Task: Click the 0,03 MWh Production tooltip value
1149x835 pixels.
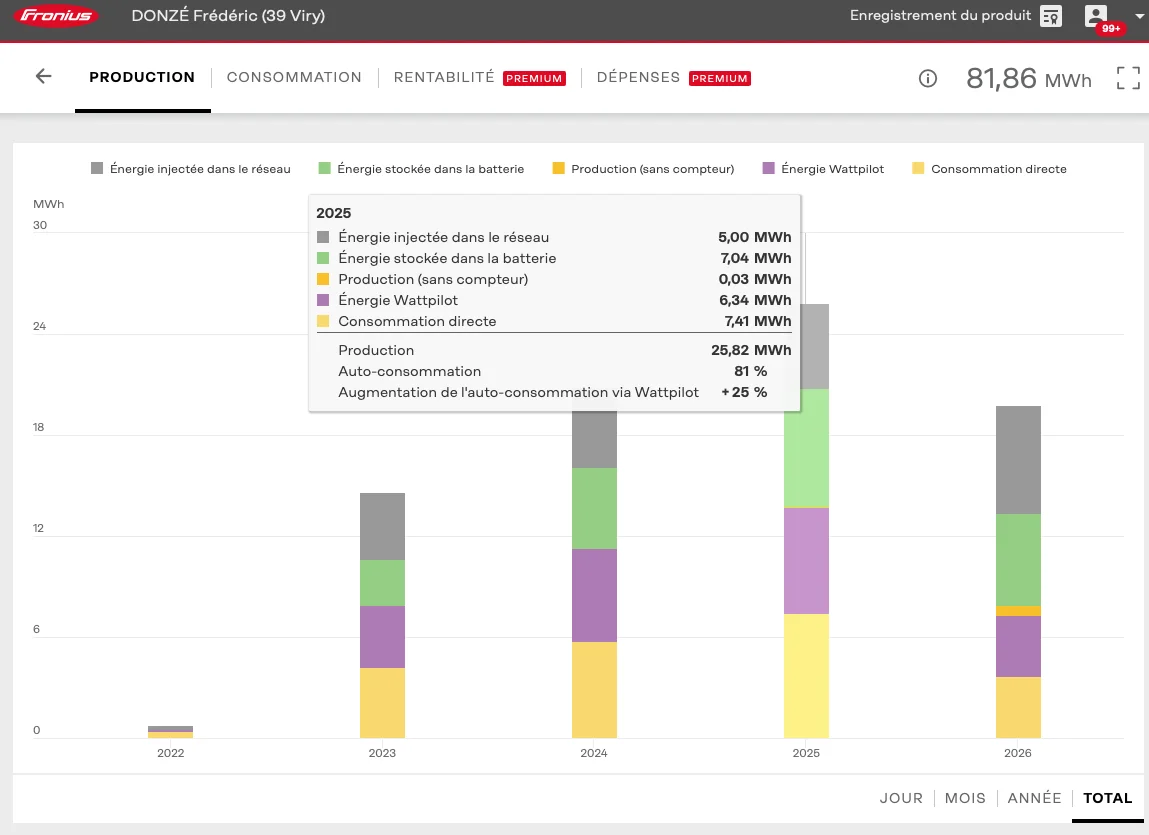Action: pyautogui.click(x=755, y=279)
